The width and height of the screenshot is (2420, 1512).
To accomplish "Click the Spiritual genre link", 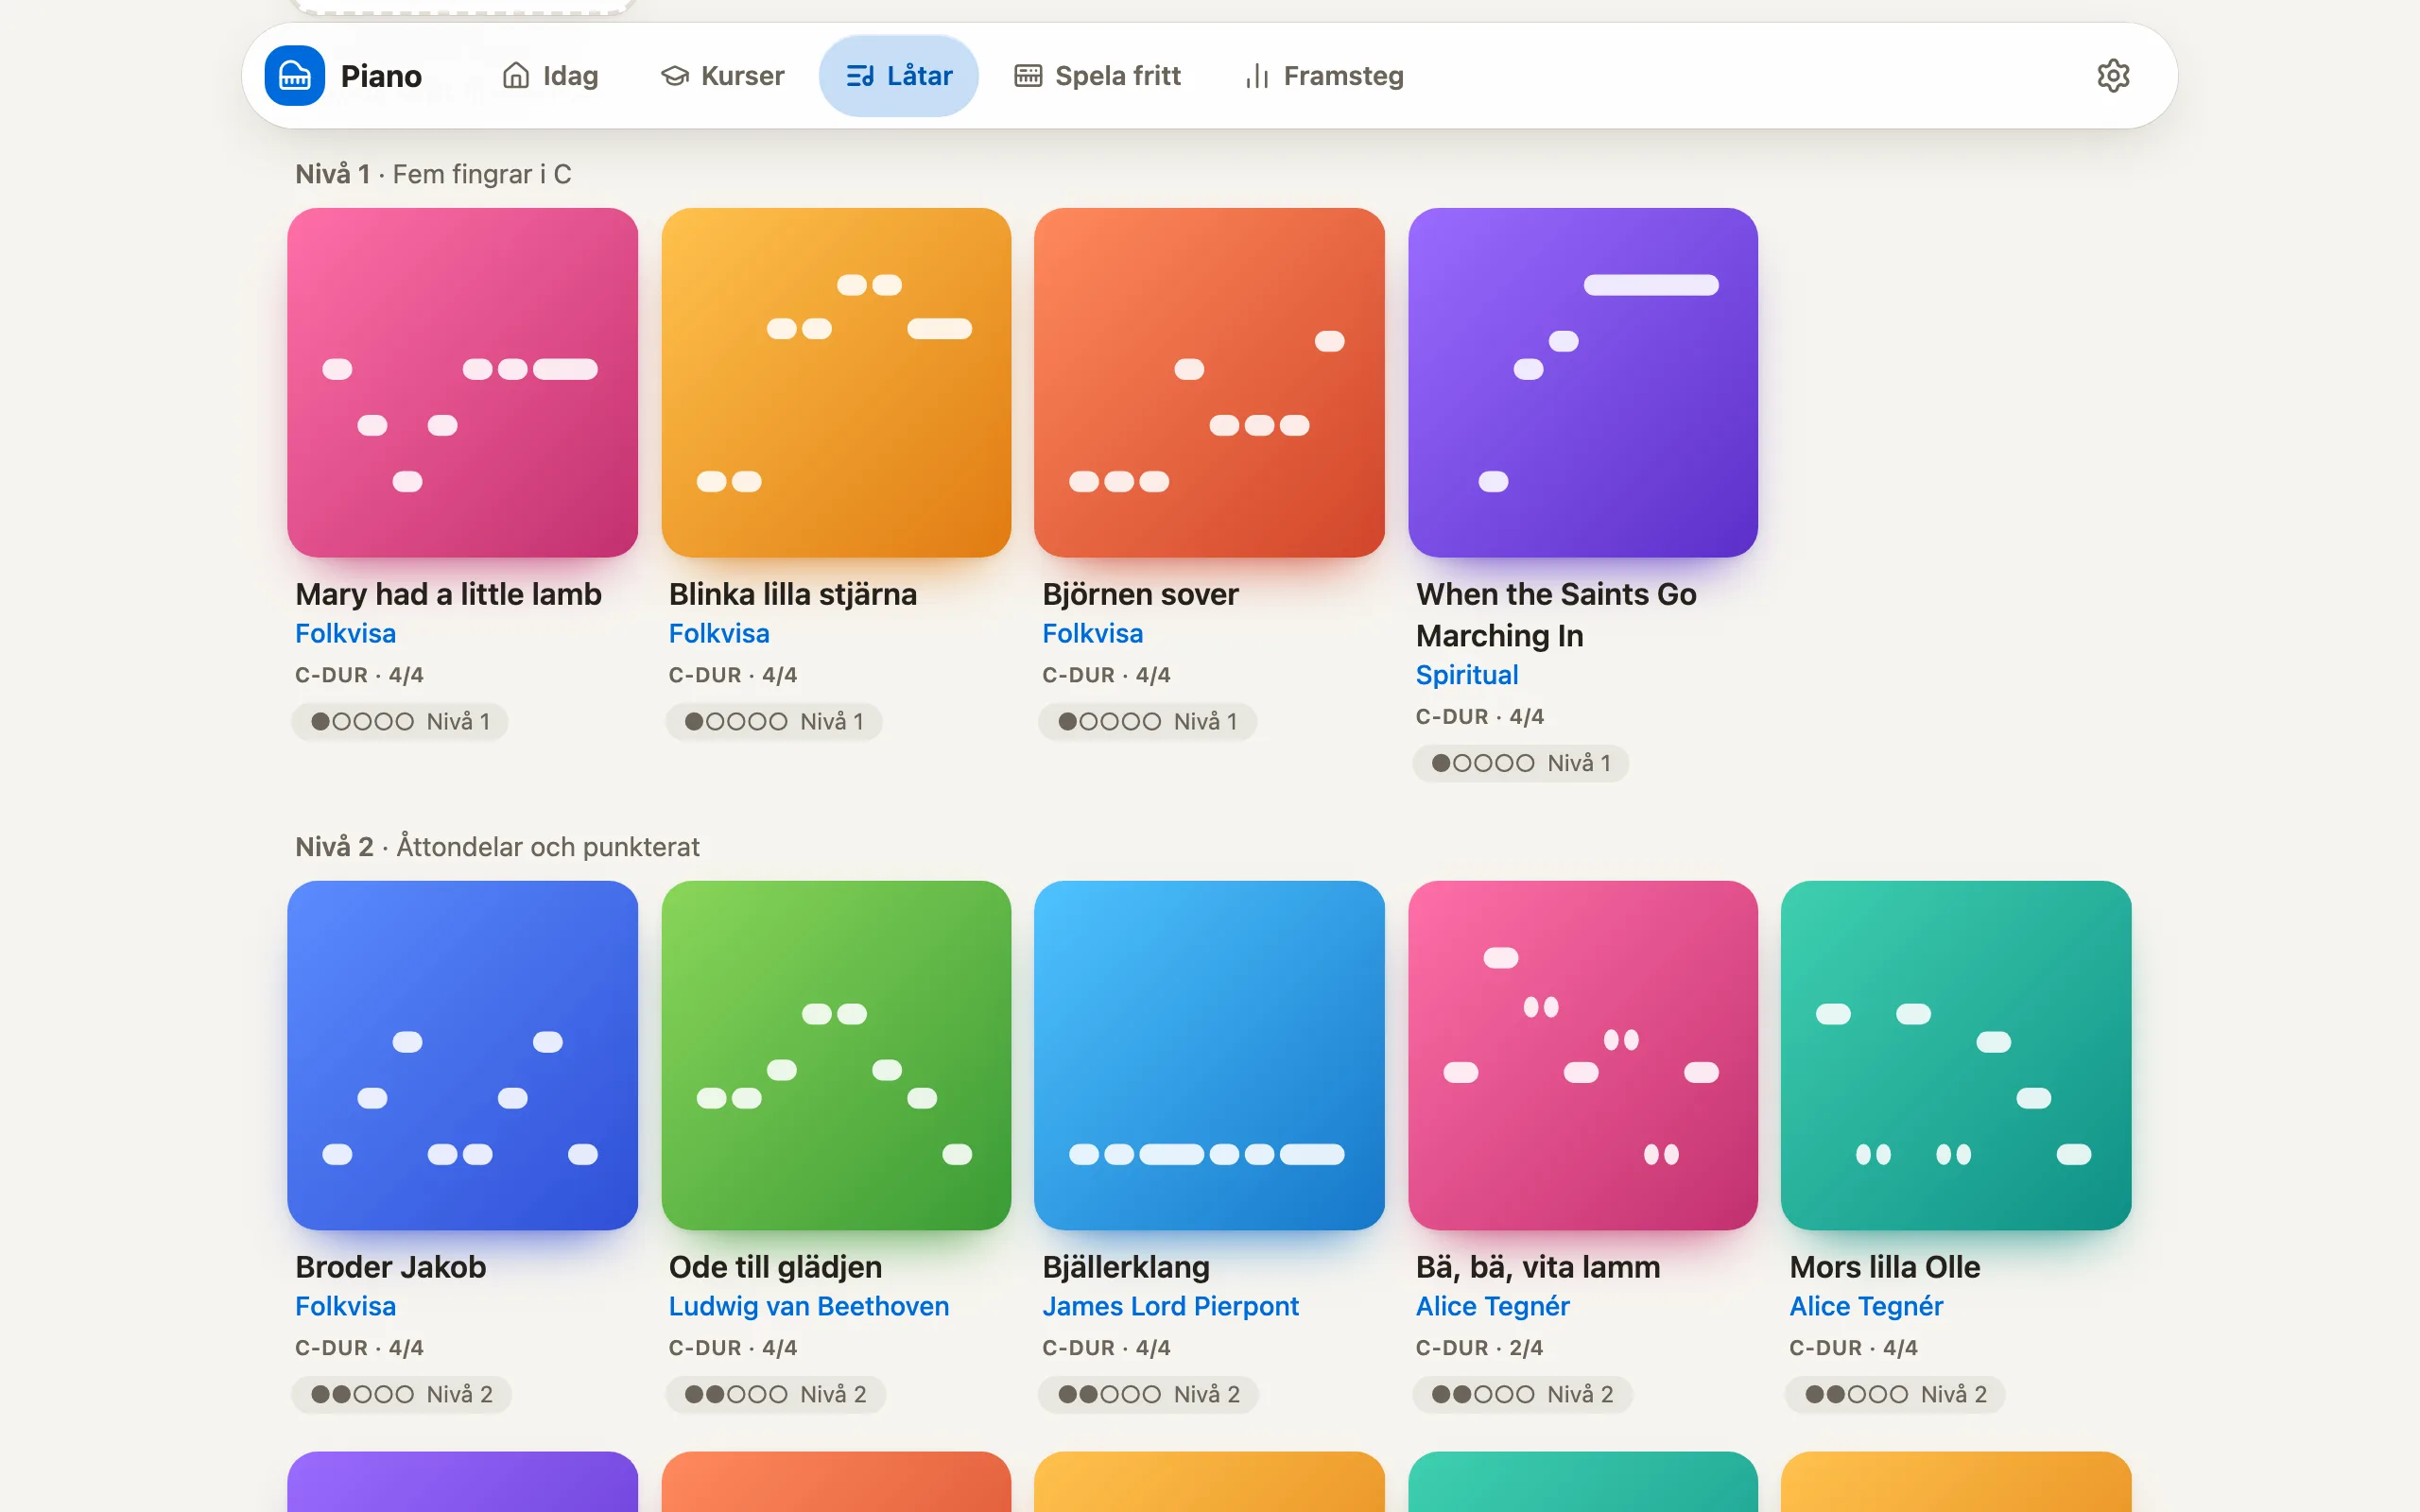I will coord(1467,675).
